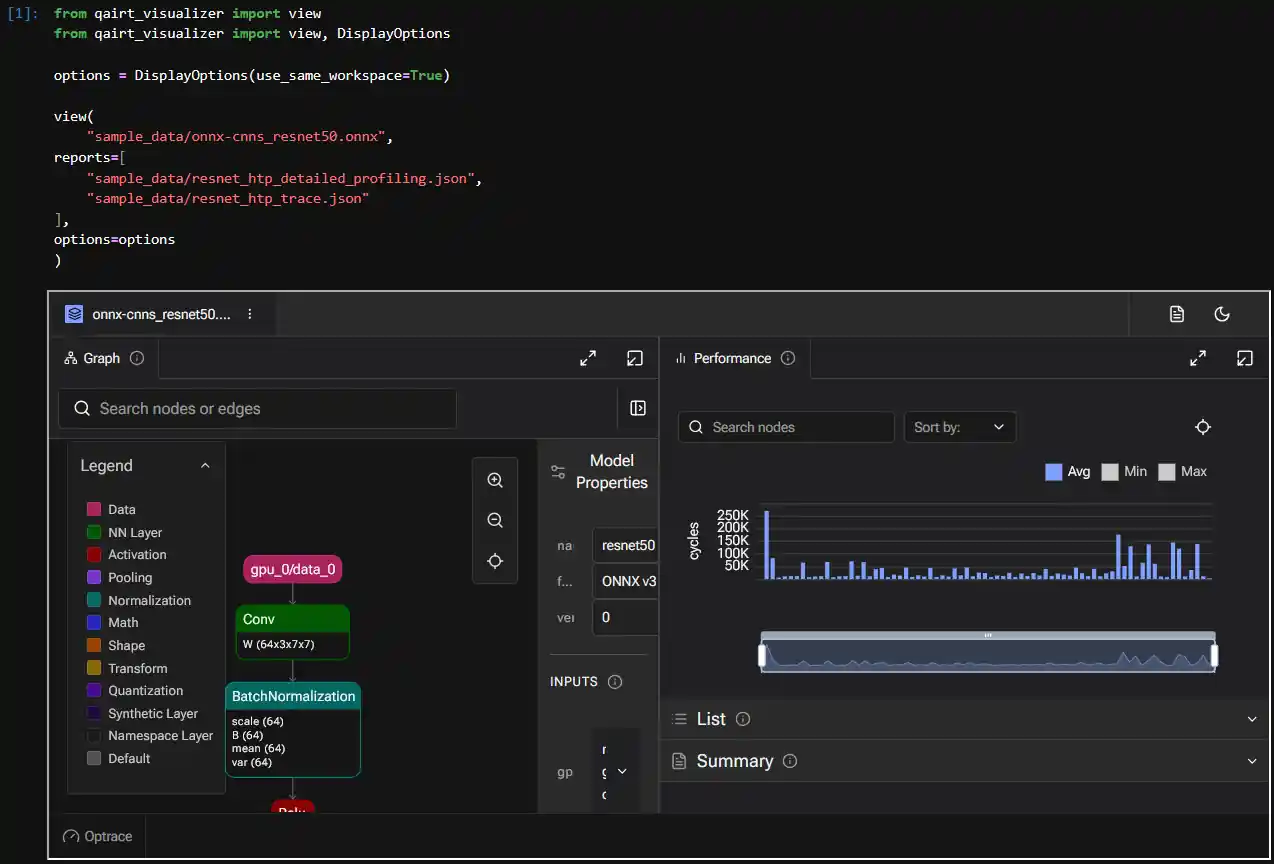Viewport: 1274px width, 864px height.
Task: Click the Activation legend swatch
Action: click(94, 555)
